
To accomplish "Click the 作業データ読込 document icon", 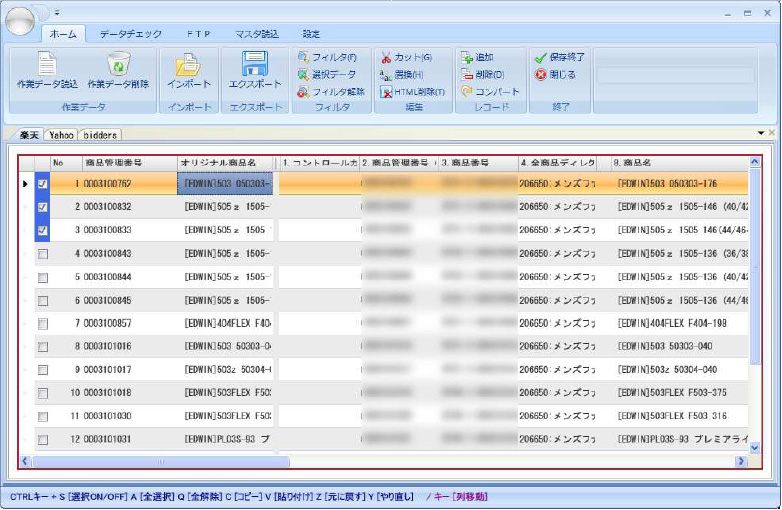I will click(x=47, y=64).
